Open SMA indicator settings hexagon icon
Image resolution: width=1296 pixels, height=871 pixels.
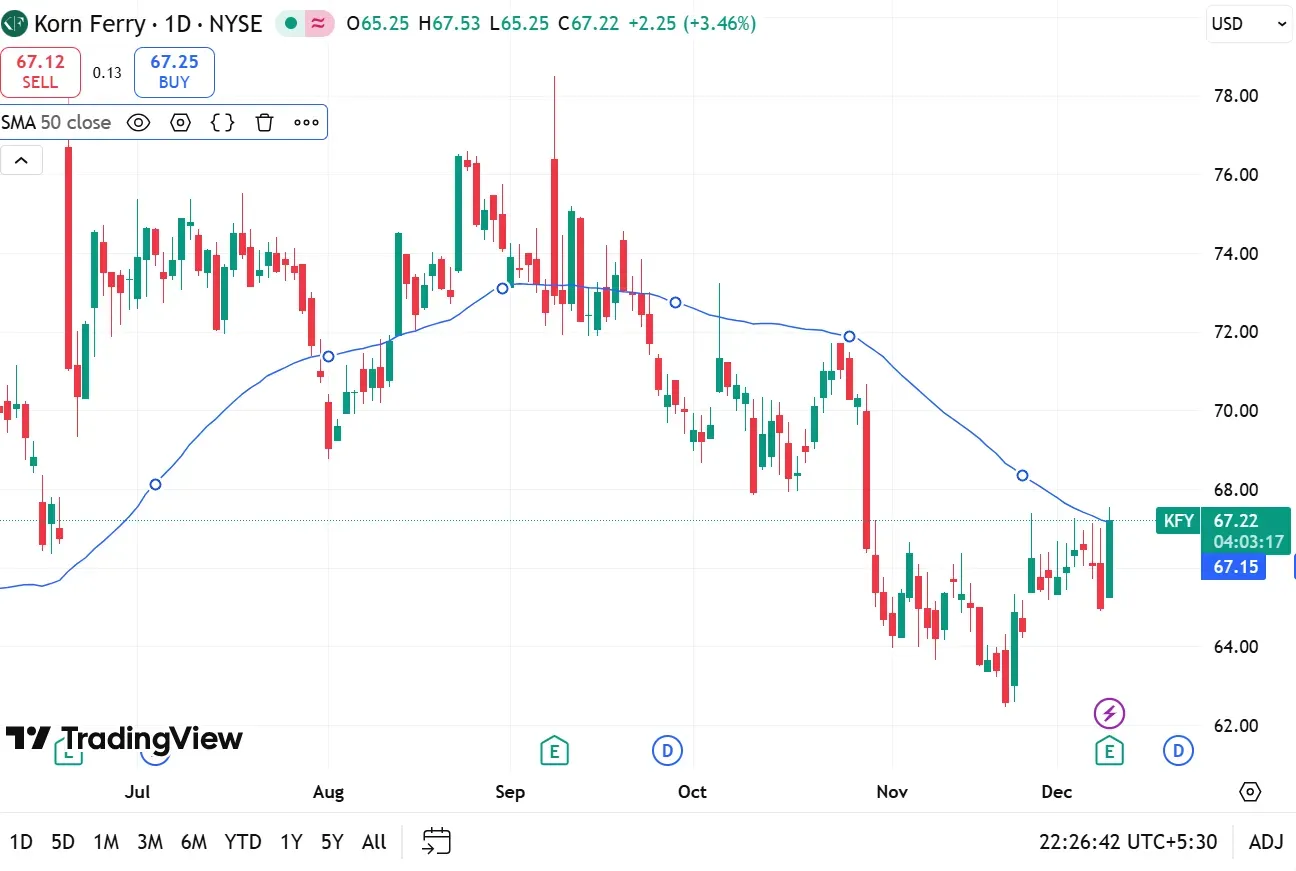180,123
